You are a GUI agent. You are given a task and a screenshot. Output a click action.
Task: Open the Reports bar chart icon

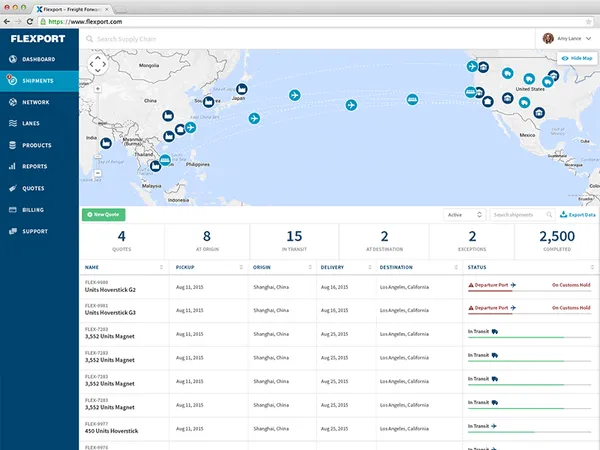(x=13, y=166)
